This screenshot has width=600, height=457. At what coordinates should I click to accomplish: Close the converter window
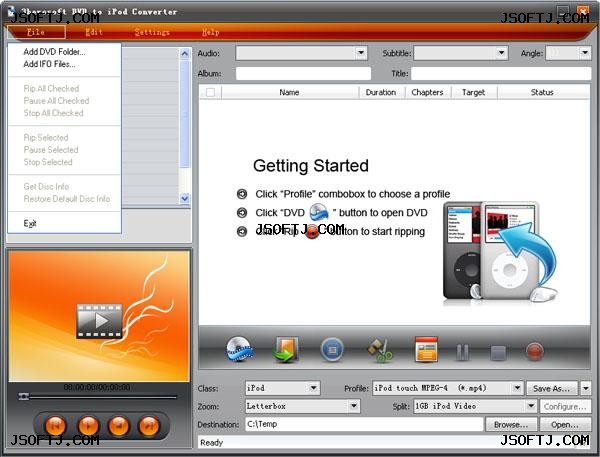583,10
